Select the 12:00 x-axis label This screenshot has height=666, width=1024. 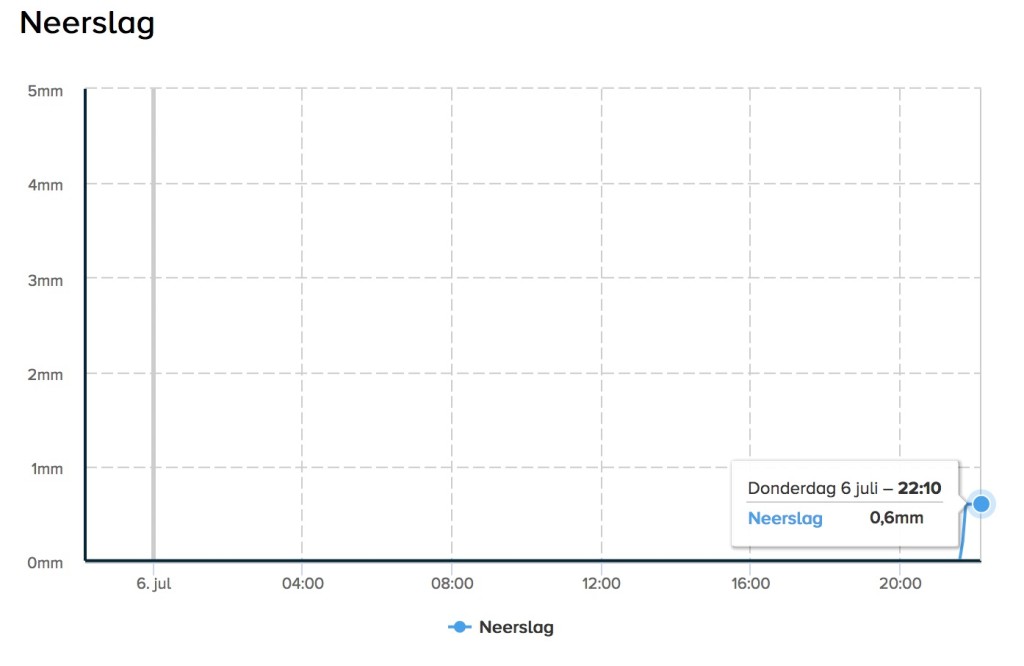(601, 584)
